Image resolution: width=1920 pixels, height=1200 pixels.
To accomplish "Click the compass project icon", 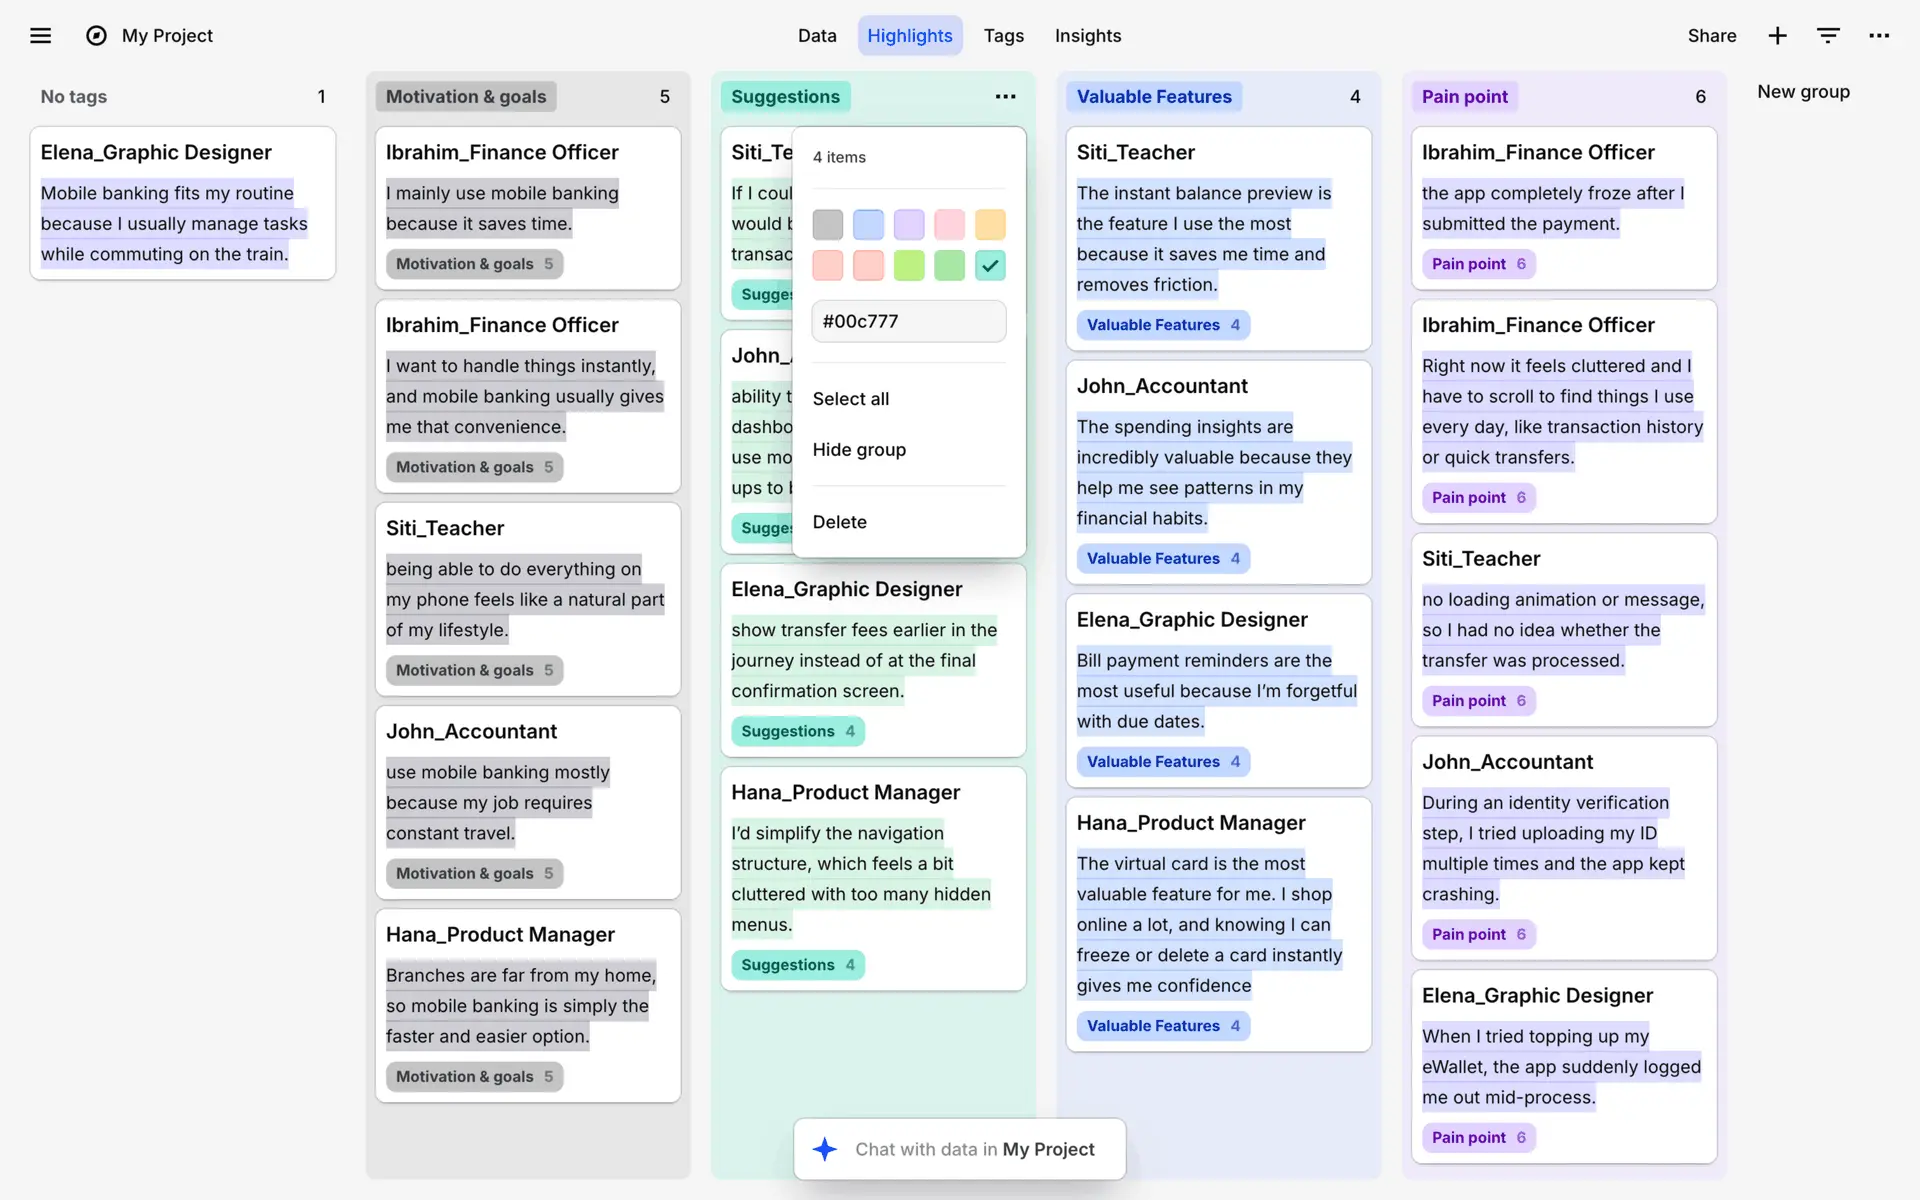I will pyautogui.click(x=96, y=36).
